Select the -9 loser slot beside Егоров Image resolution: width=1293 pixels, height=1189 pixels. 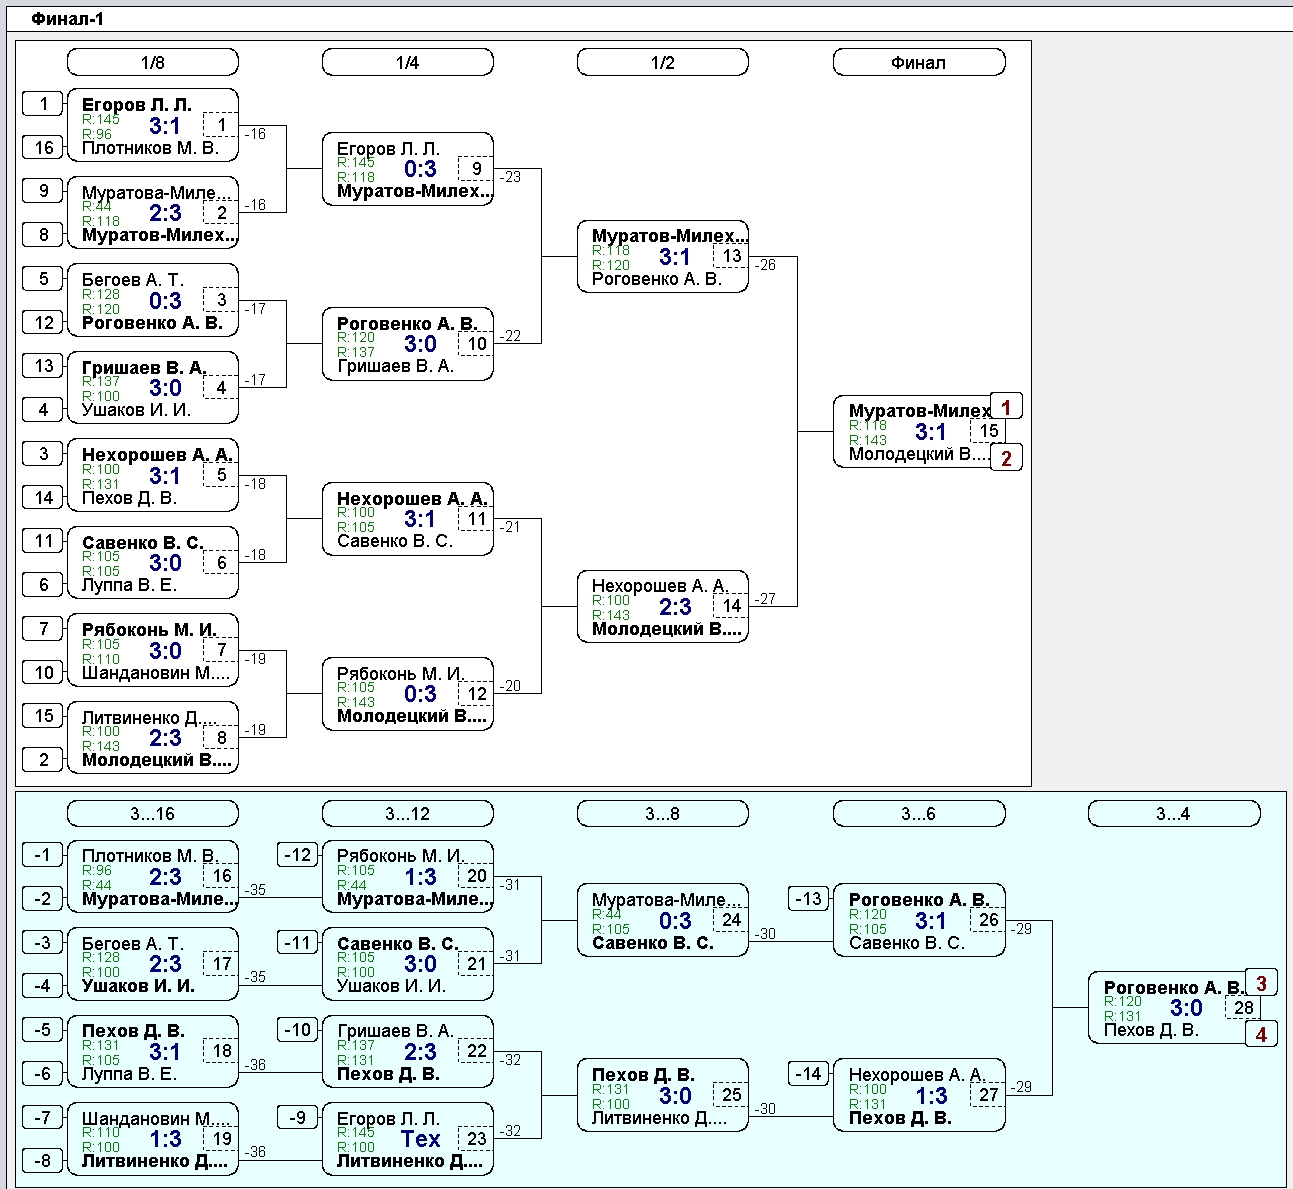point(298,1117)
